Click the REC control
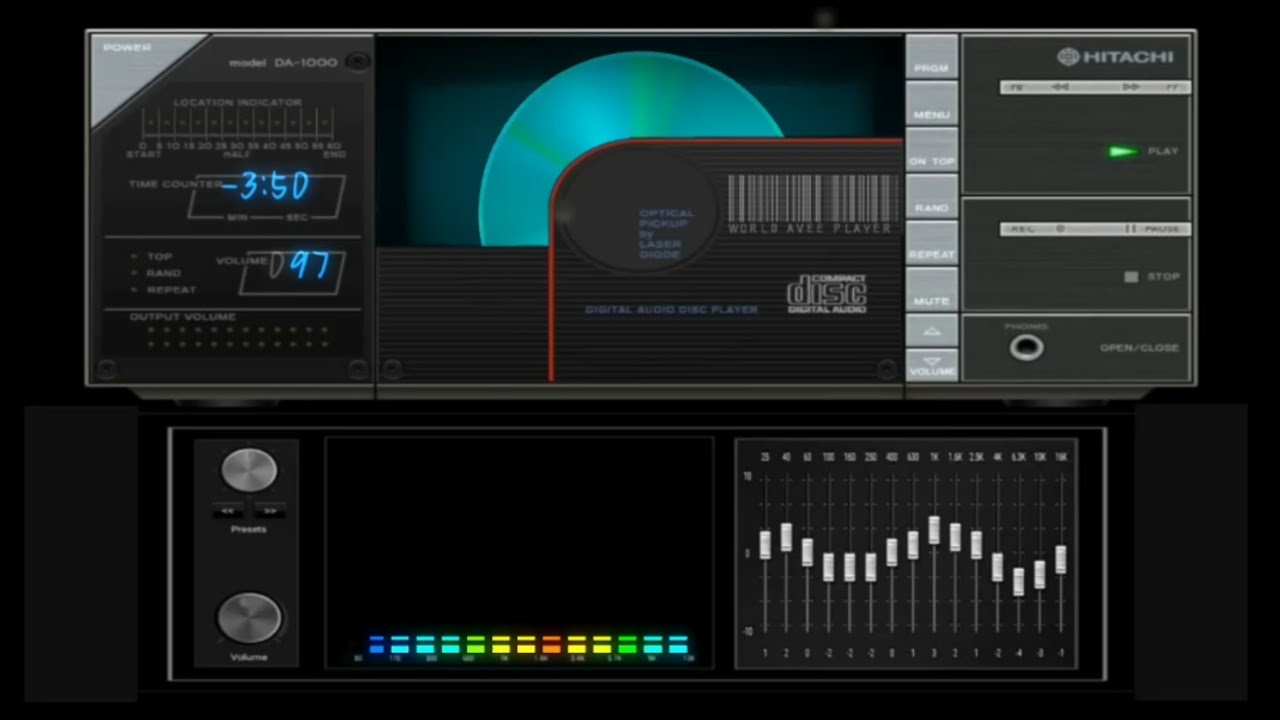Image resolution: width=1280 pixels, height=720 pixels. tap(1022, 229)
